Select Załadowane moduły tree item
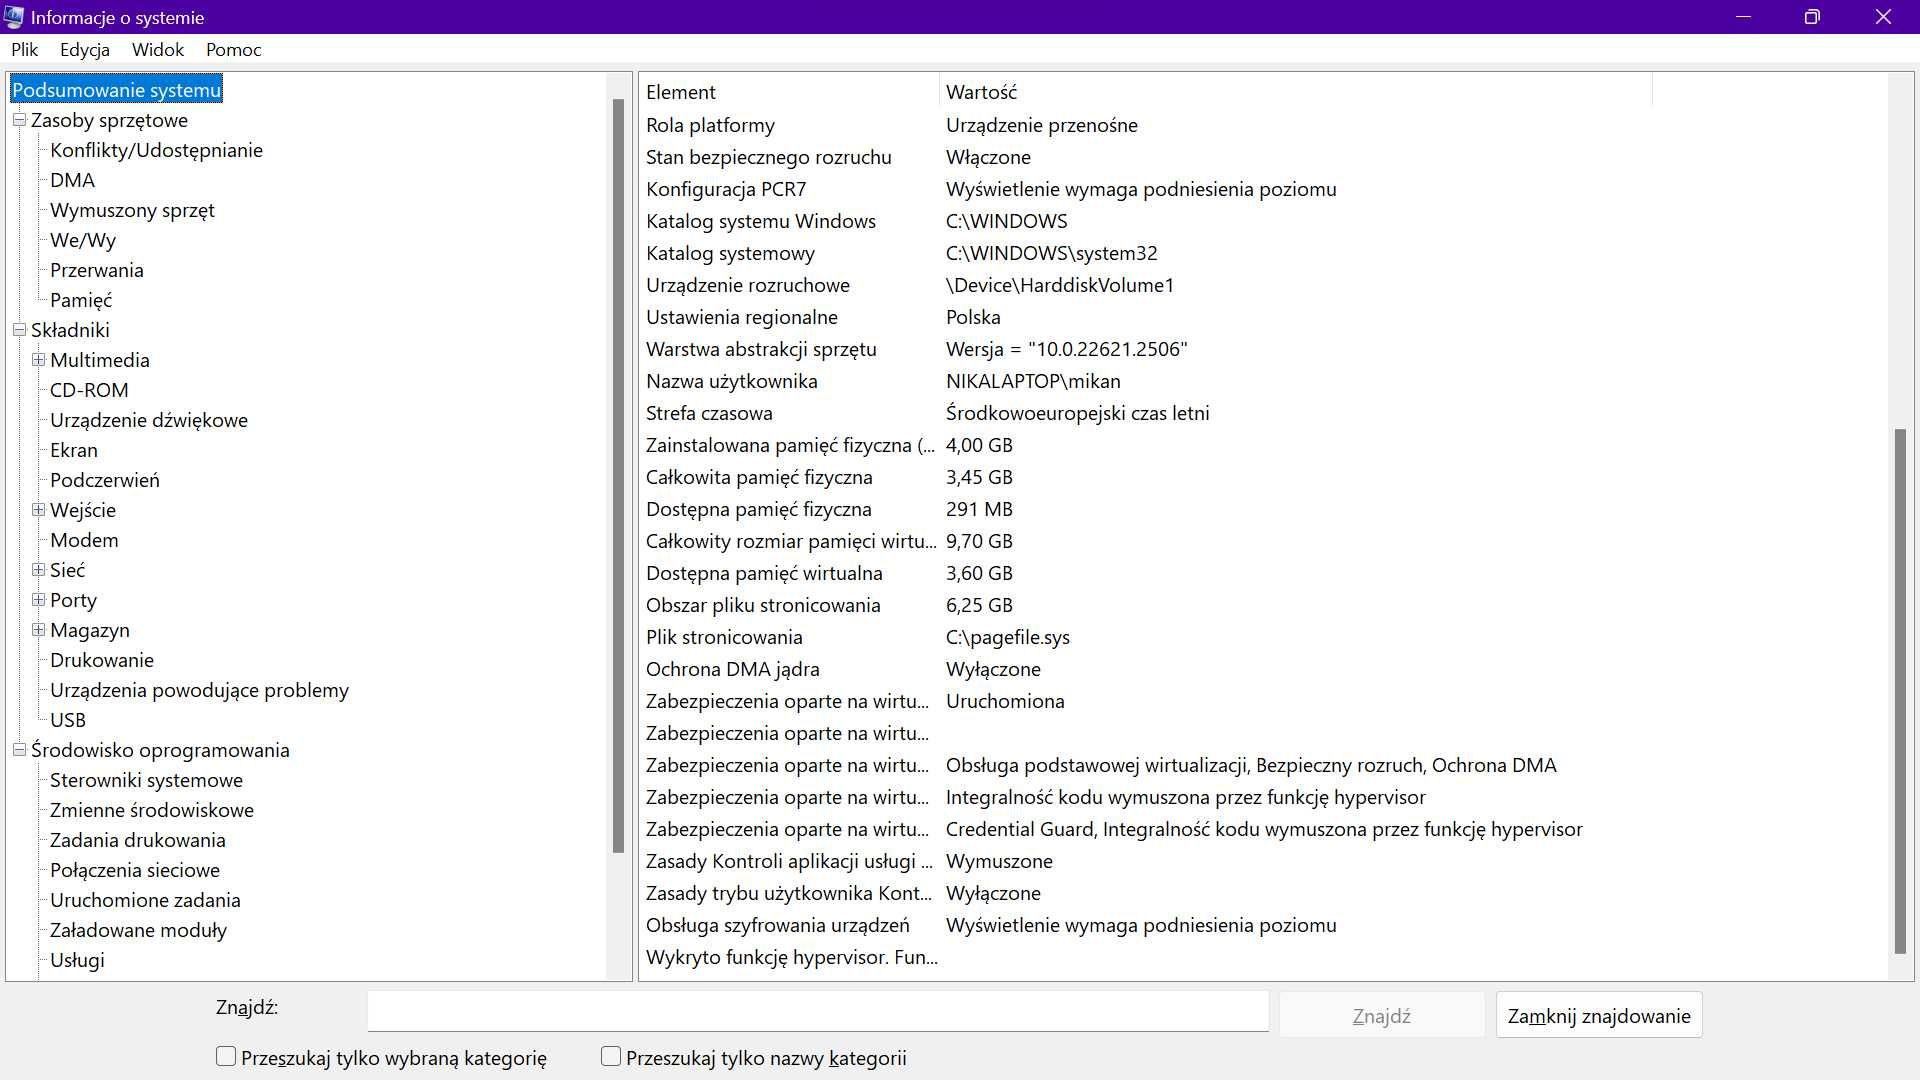The height and width of the screenshot is (1080, 1920). (139, 930)
